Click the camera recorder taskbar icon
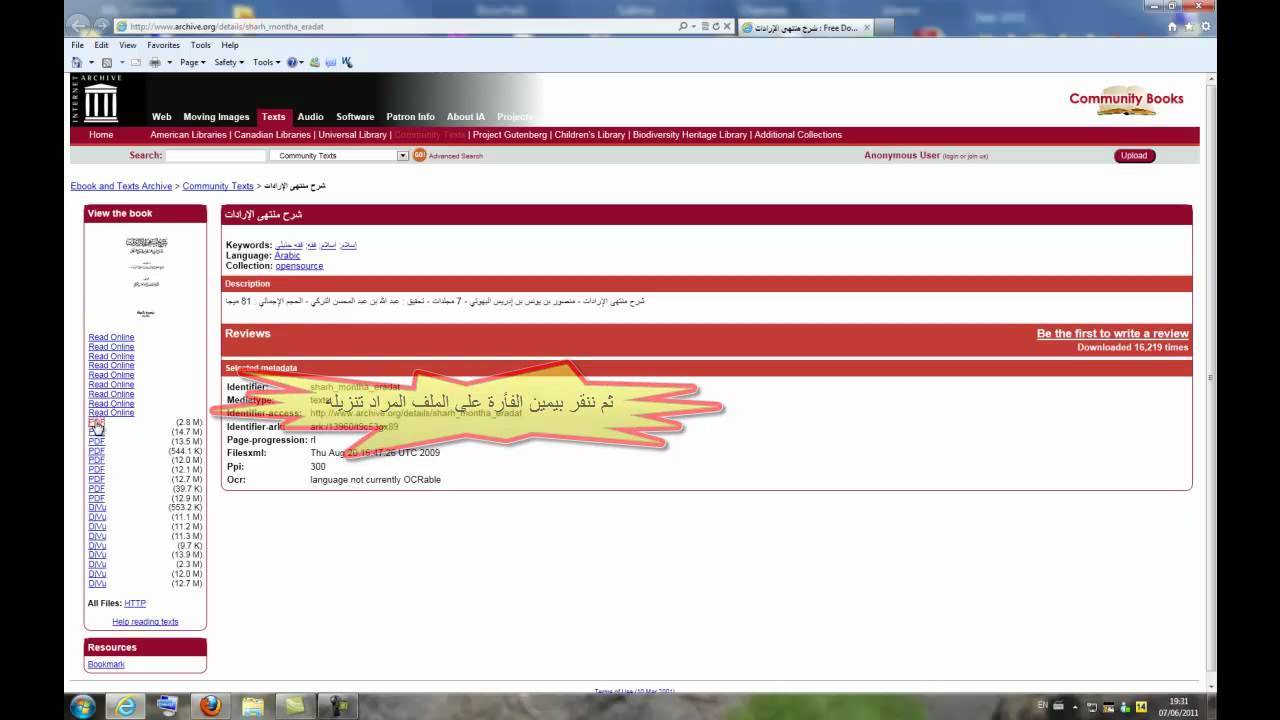1280x720 pixels. click(337, 706)
